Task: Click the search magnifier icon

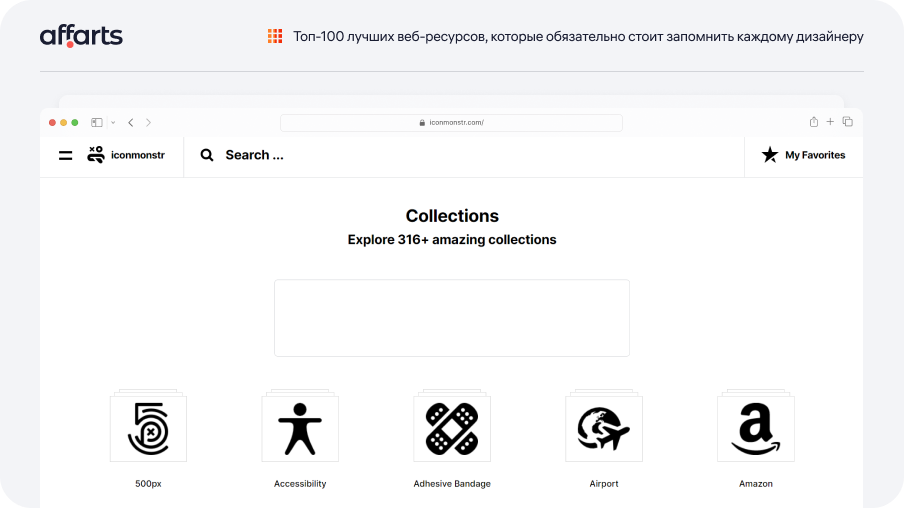Action: click(x=206, y=155)
